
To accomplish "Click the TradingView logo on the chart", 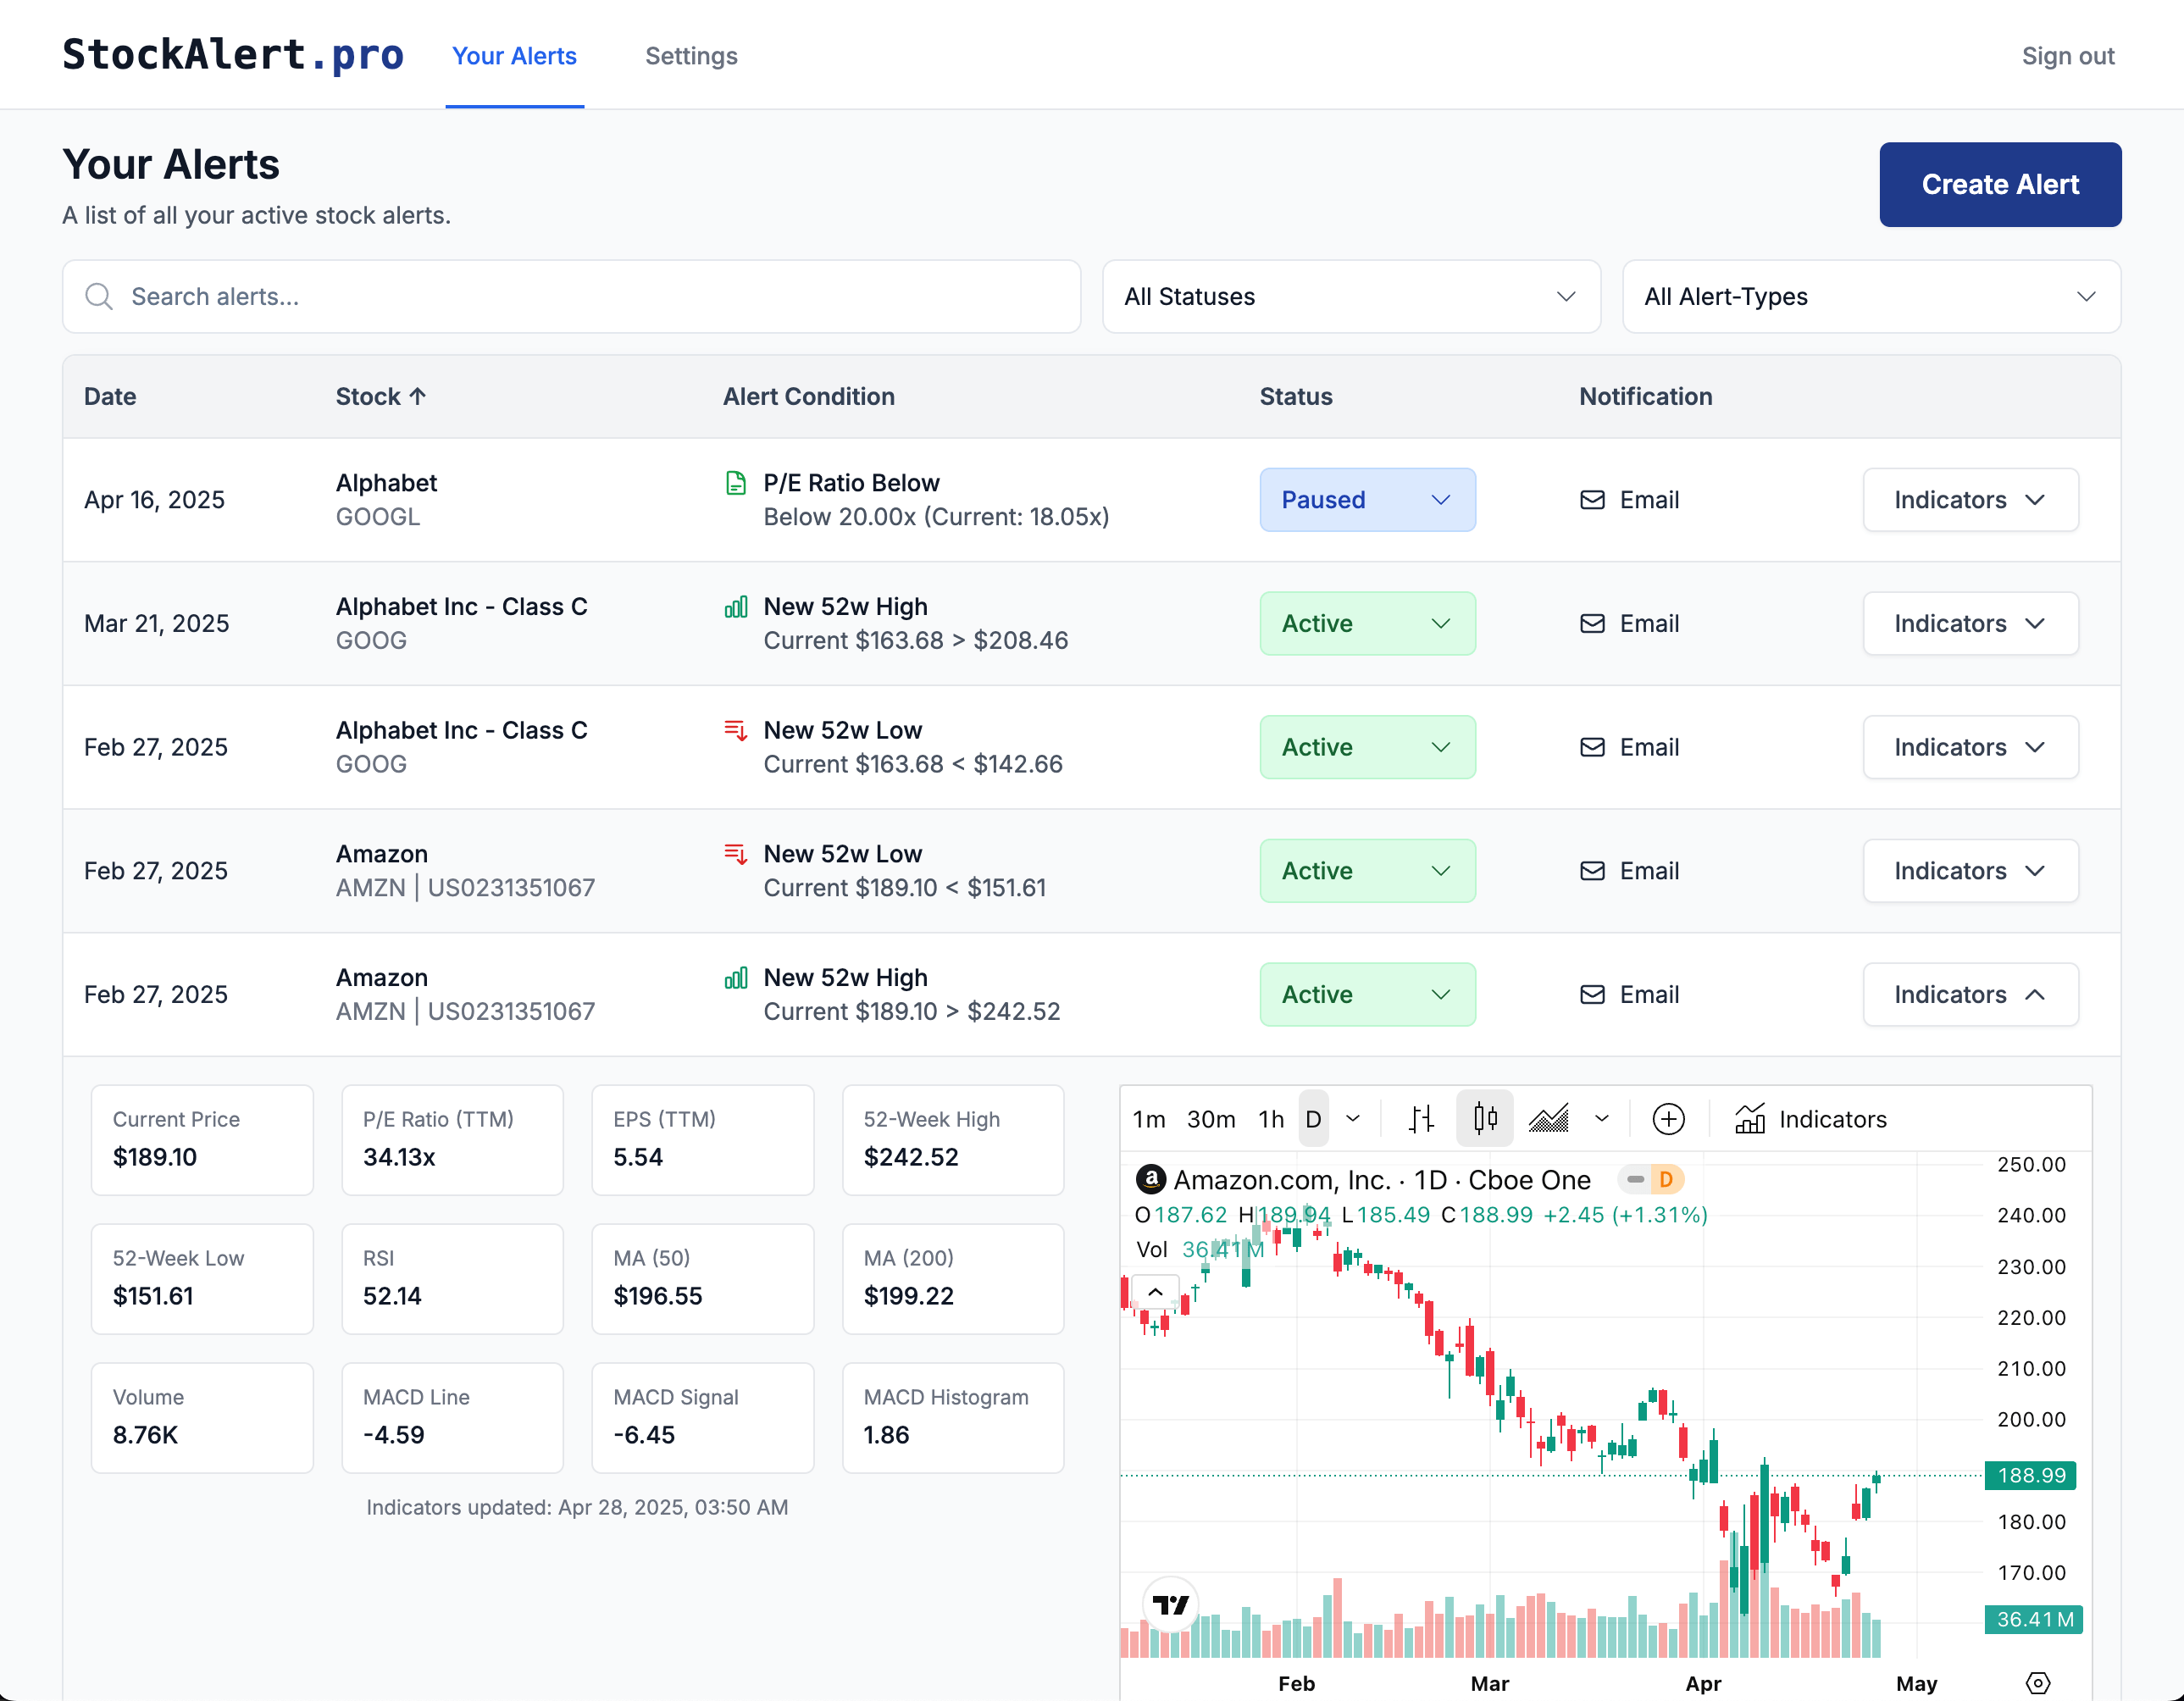I will [x=1170, y=1605].
